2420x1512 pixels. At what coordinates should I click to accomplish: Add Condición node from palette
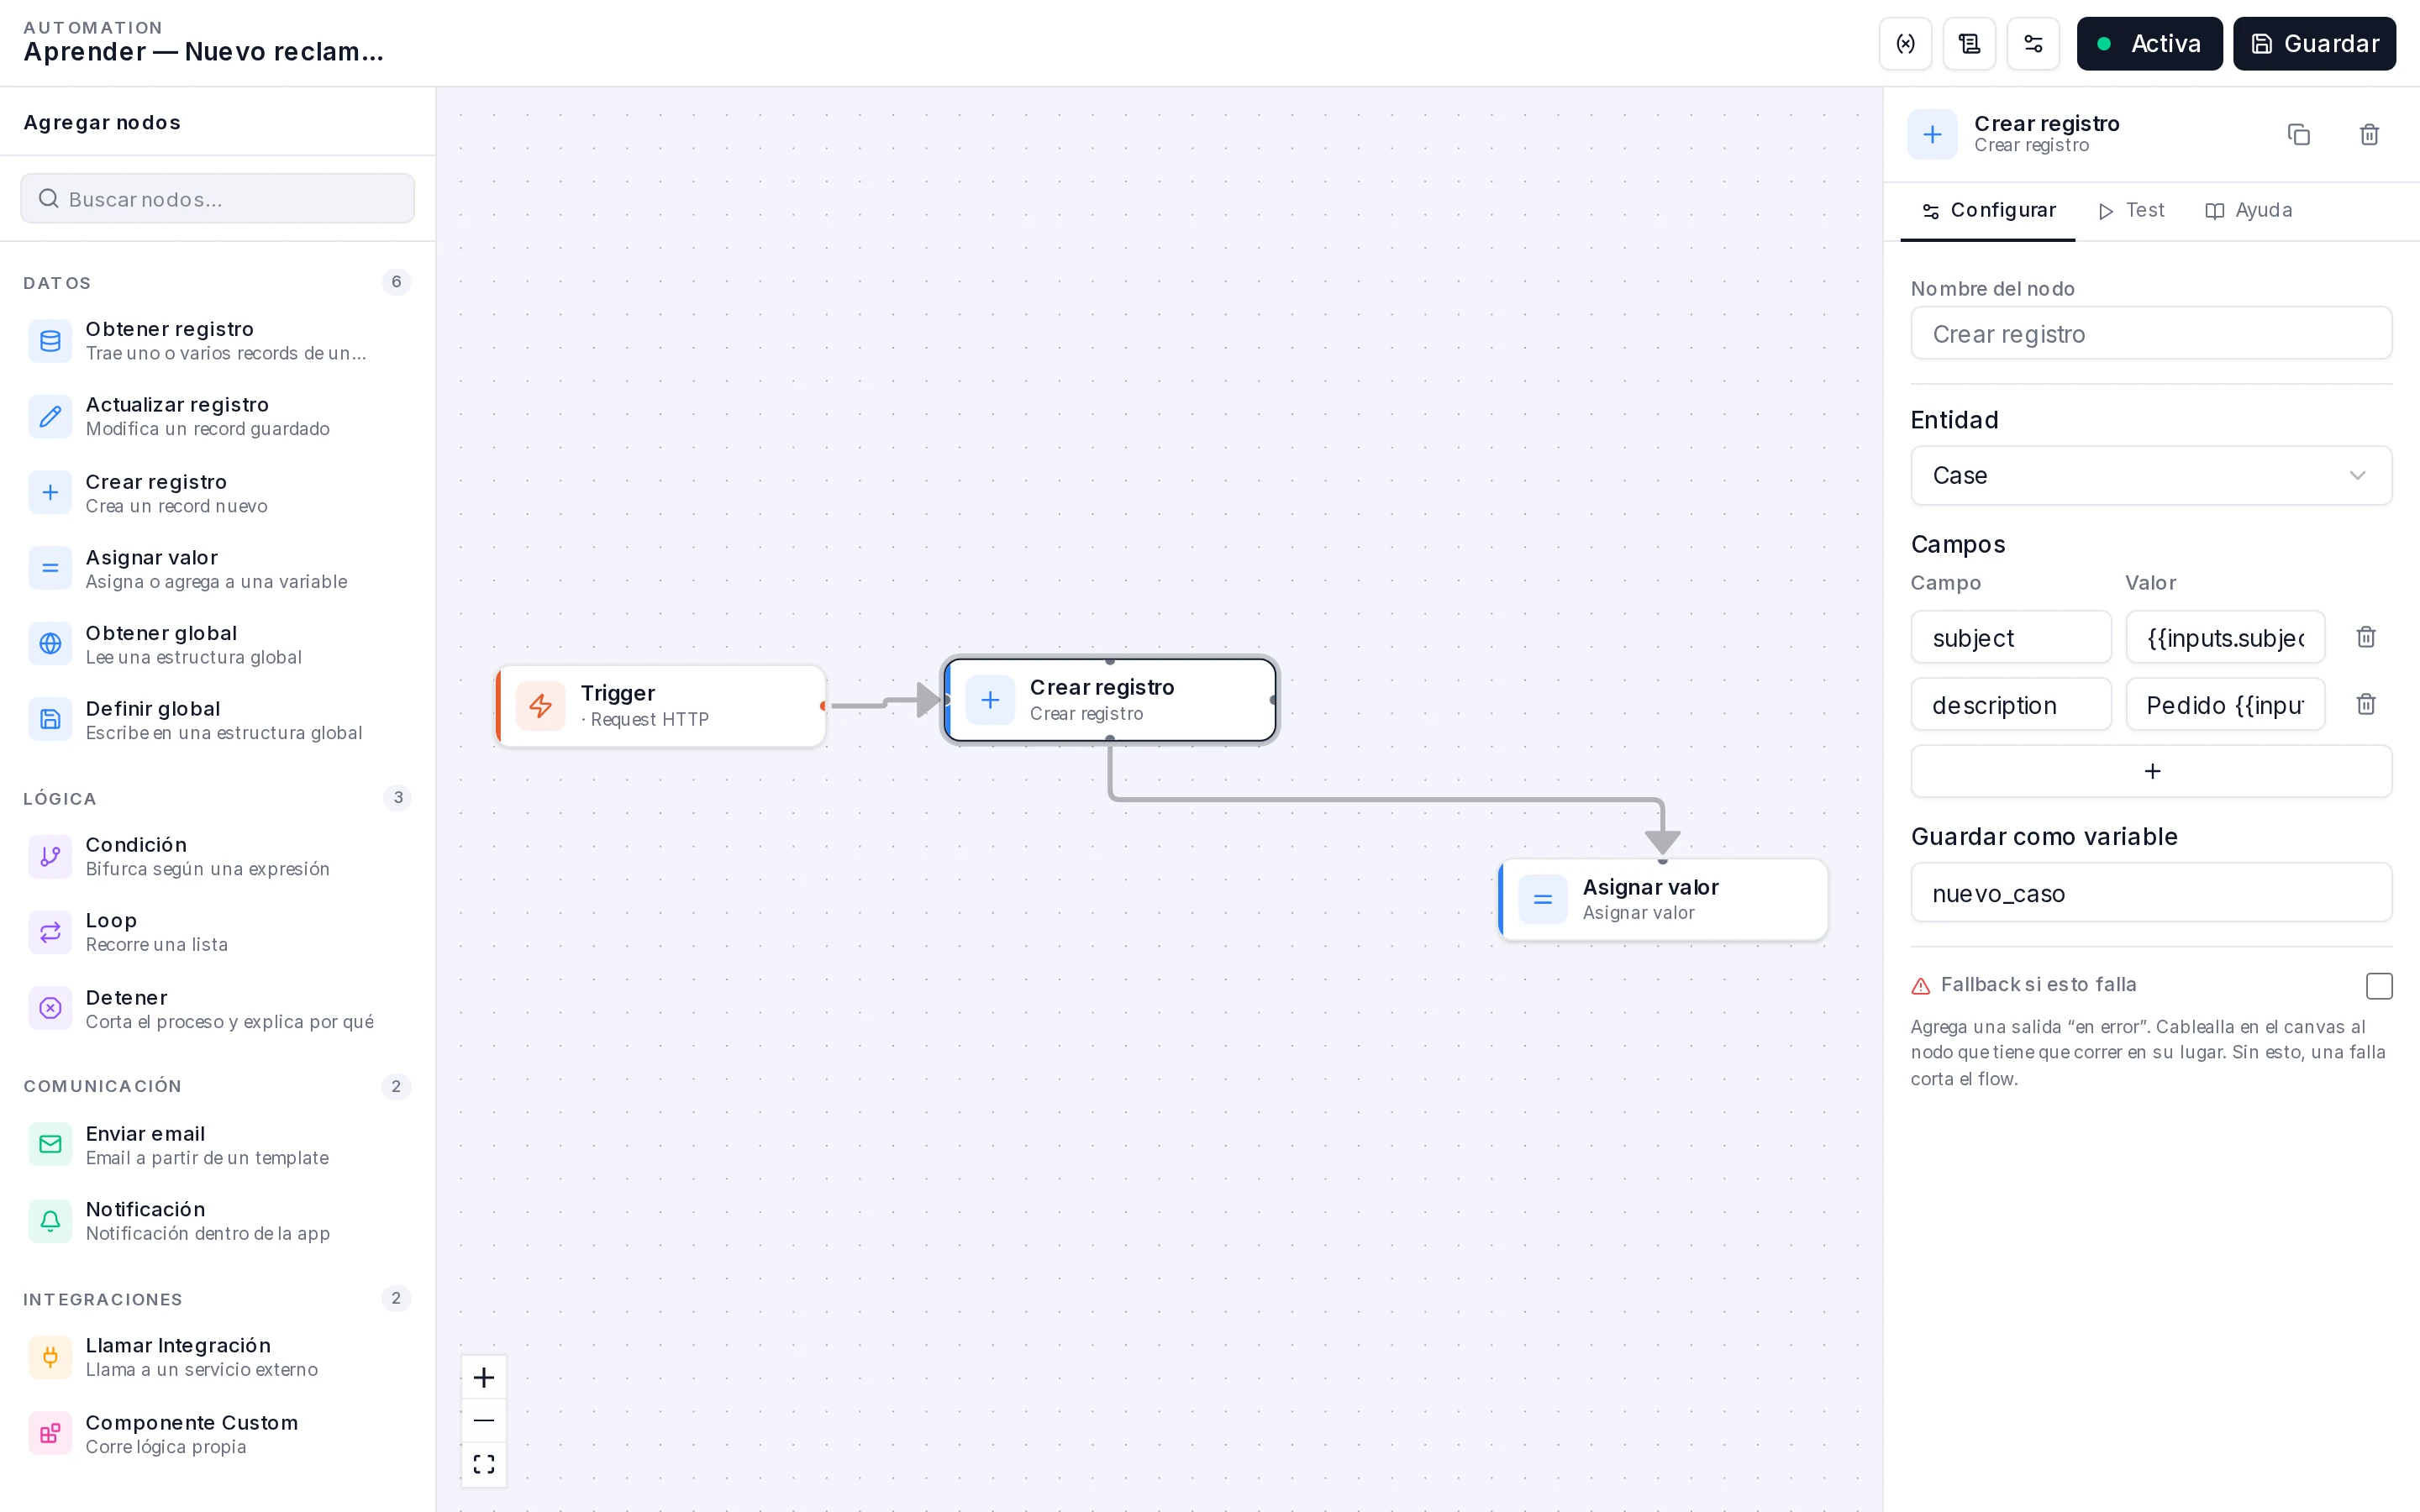tap(218, 856)
